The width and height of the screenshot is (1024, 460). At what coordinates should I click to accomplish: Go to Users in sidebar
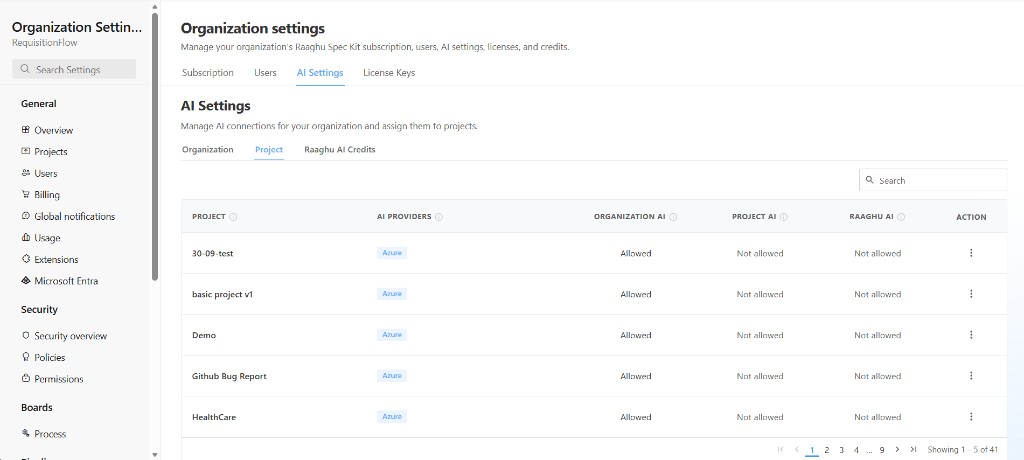pyautogui.click(x=39, y=173)
